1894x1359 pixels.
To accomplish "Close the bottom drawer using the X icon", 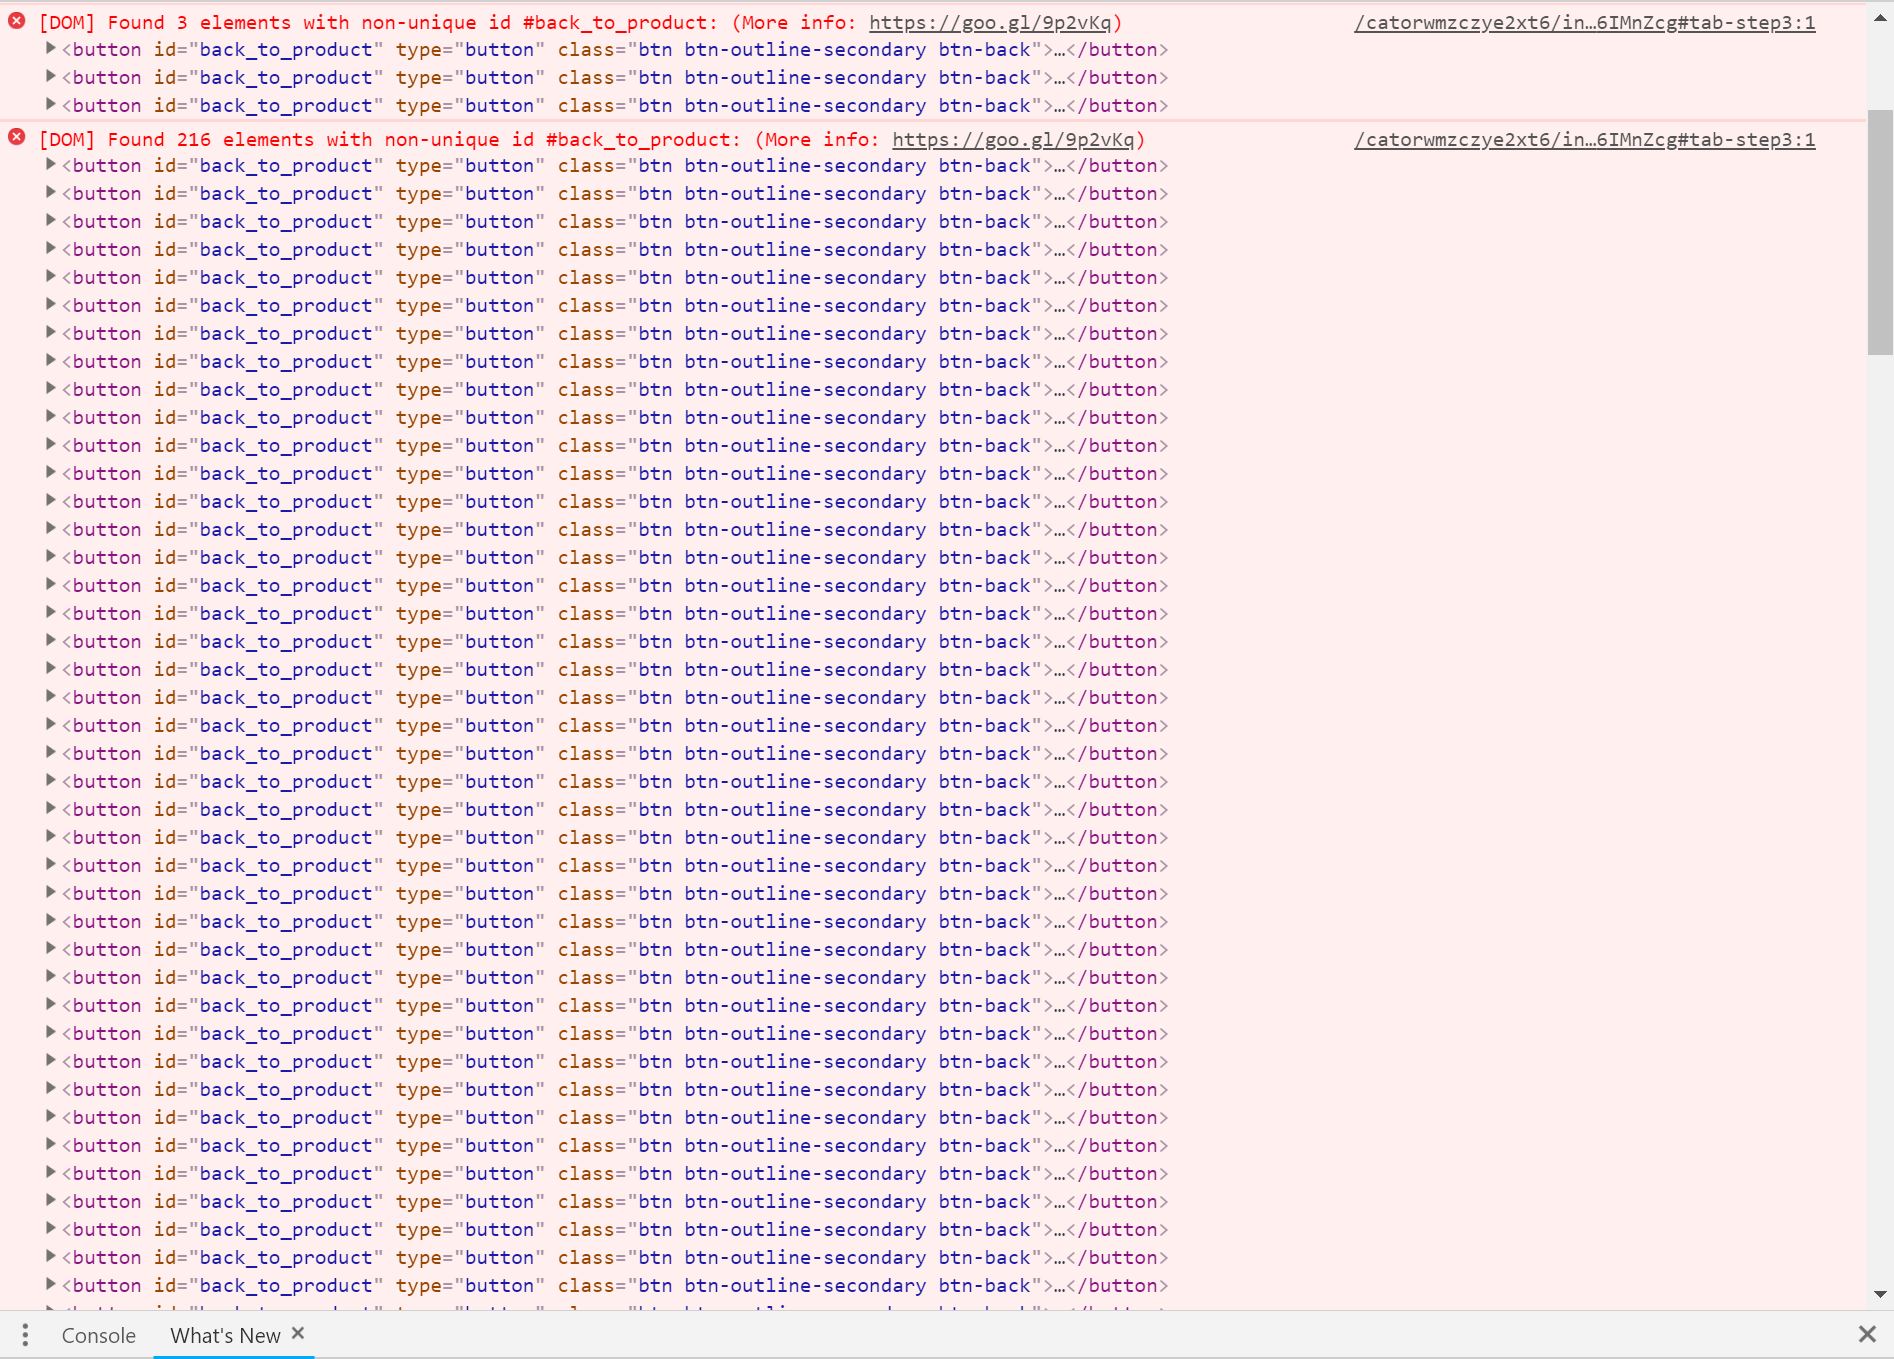I will (1866, 1334).
